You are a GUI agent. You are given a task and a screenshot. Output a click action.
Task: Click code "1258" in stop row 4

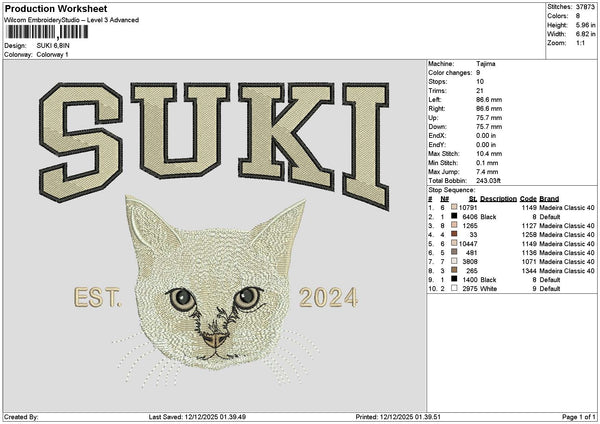[529, 235]
